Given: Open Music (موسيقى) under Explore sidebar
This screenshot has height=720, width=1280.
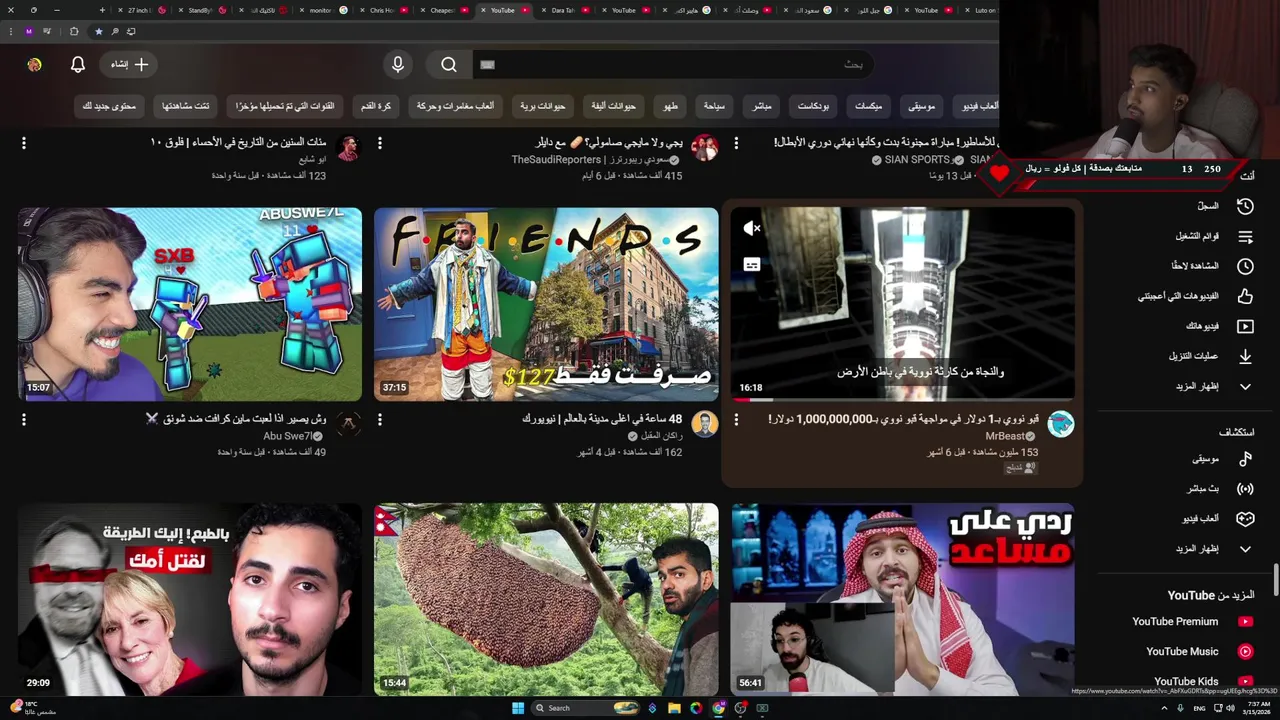Looking at the screenshot, I should [x=1222, y=458].
